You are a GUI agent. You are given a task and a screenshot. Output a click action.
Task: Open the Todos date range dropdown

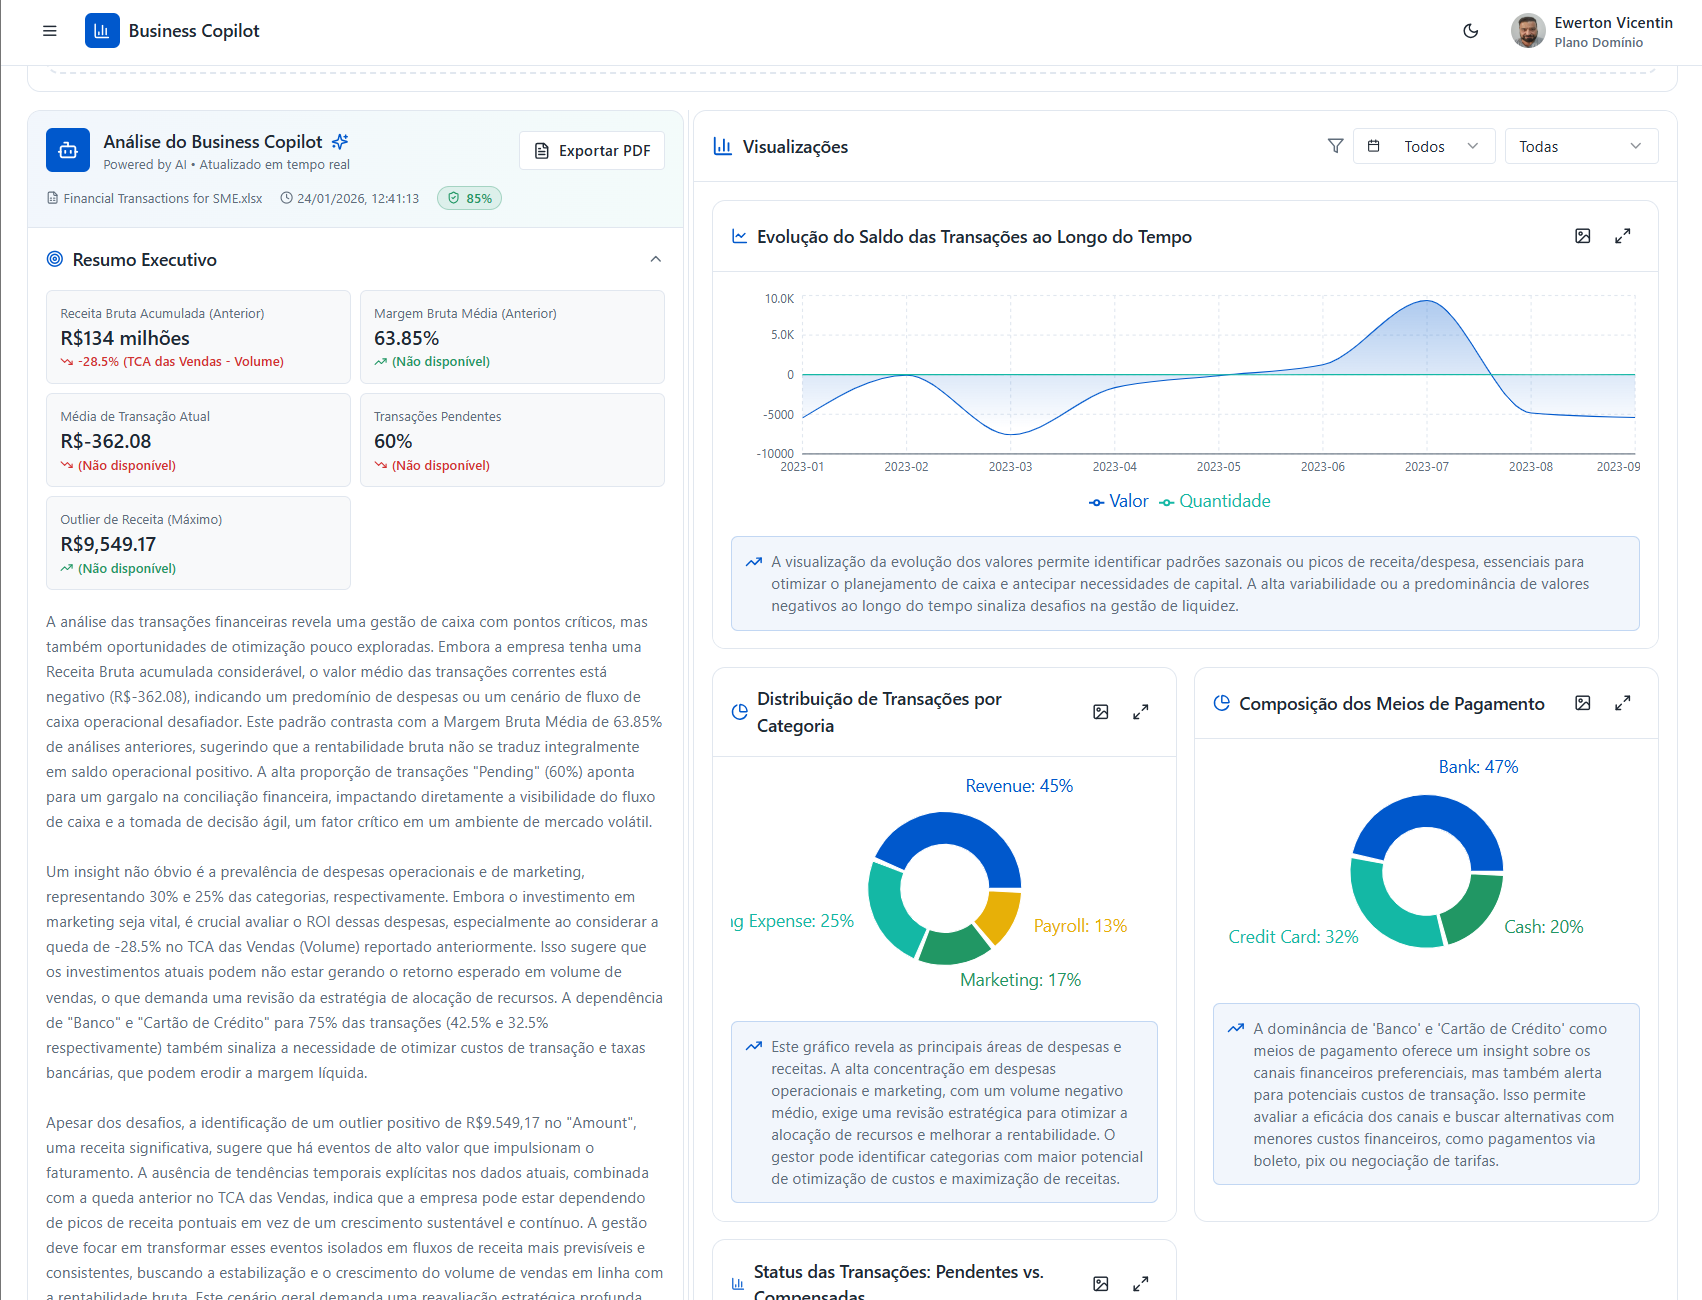tap(1424, 146)
